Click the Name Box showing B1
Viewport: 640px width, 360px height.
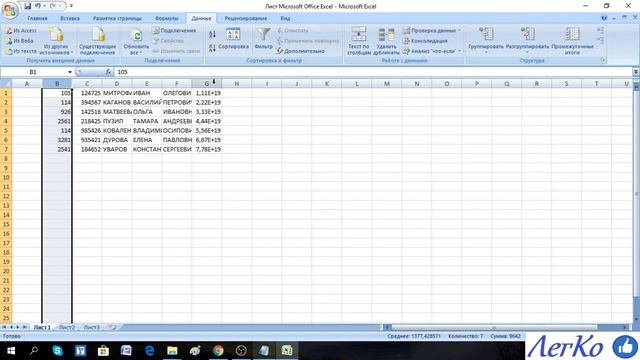click(34, 72)
